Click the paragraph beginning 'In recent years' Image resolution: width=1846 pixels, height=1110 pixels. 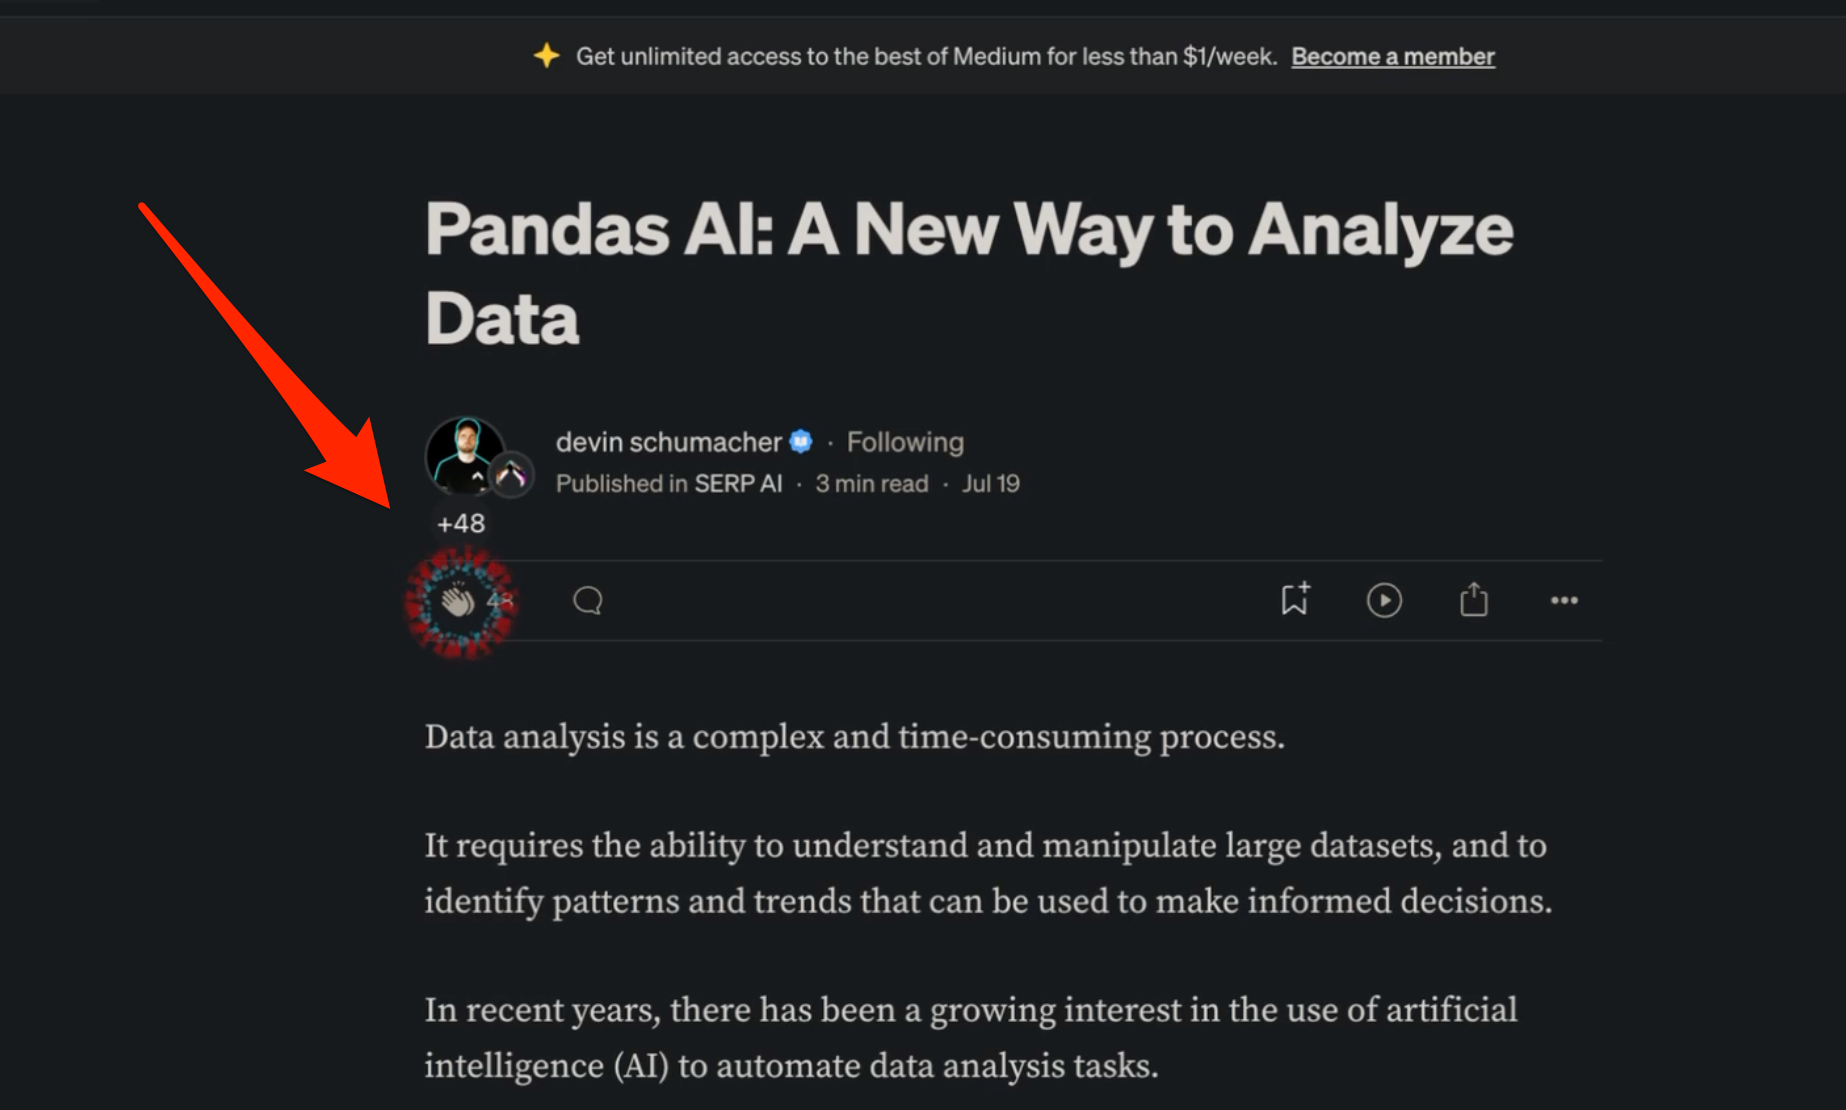tap(971, 1037)
